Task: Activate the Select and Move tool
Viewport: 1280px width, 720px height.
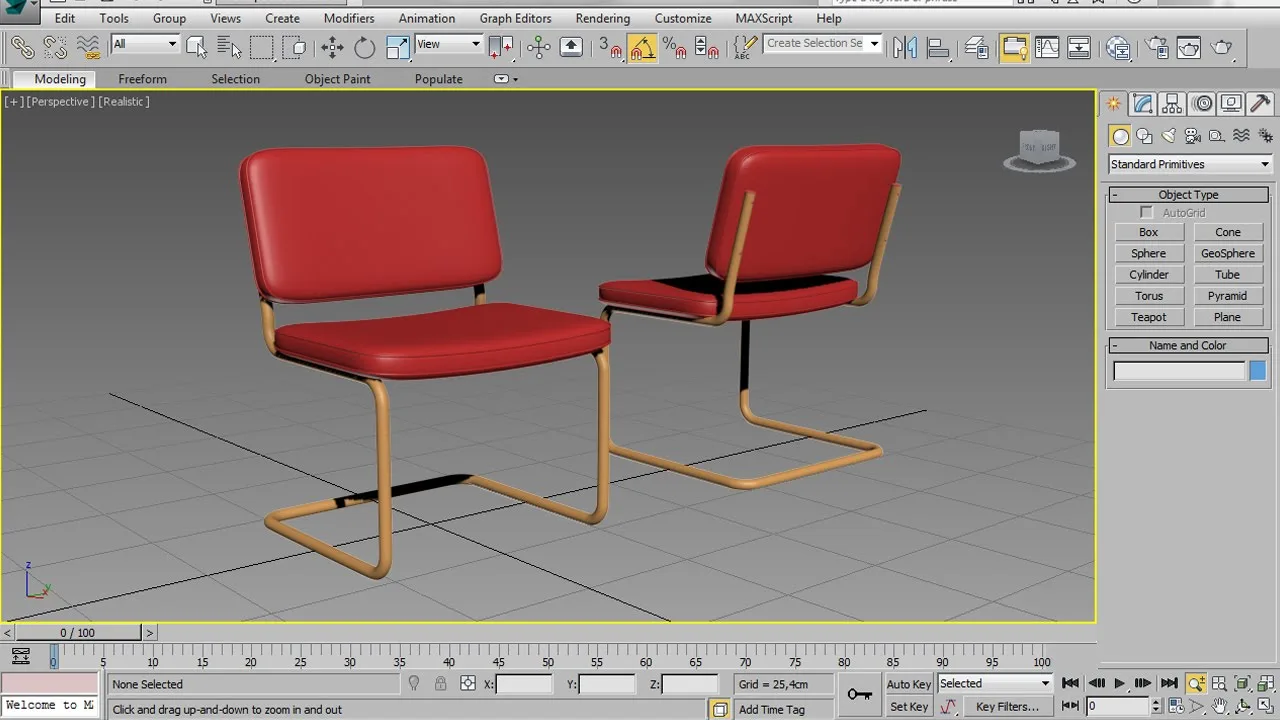Action: [332, 47]
